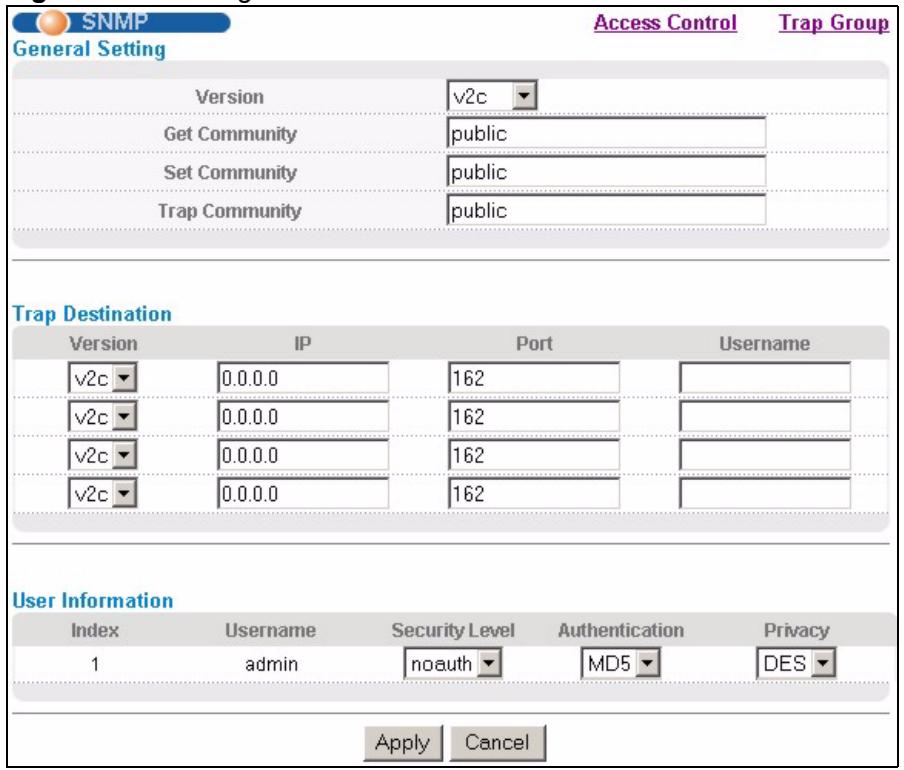Click fourth Trap Destination Username field
This screenshot has height=770, width=904.
coord(765,494)
